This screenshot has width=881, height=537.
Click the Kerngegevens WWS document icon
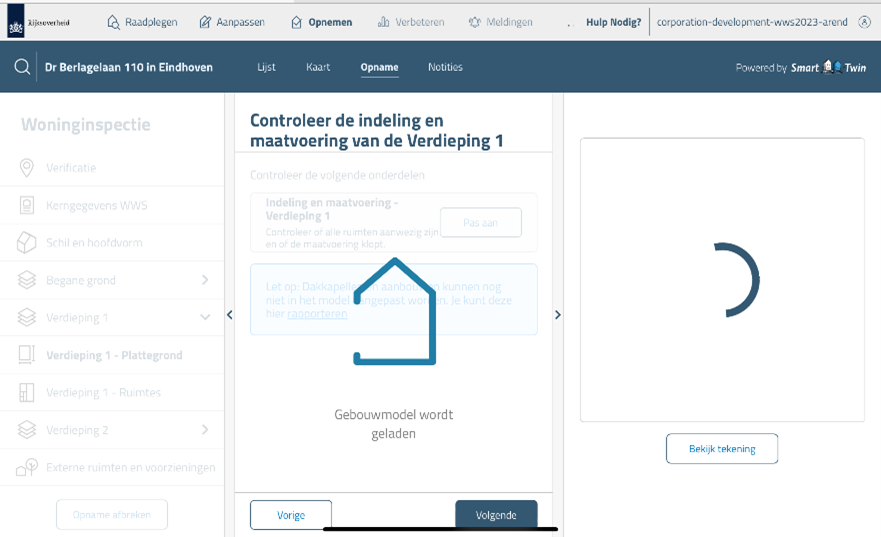(x=27, y=205)
